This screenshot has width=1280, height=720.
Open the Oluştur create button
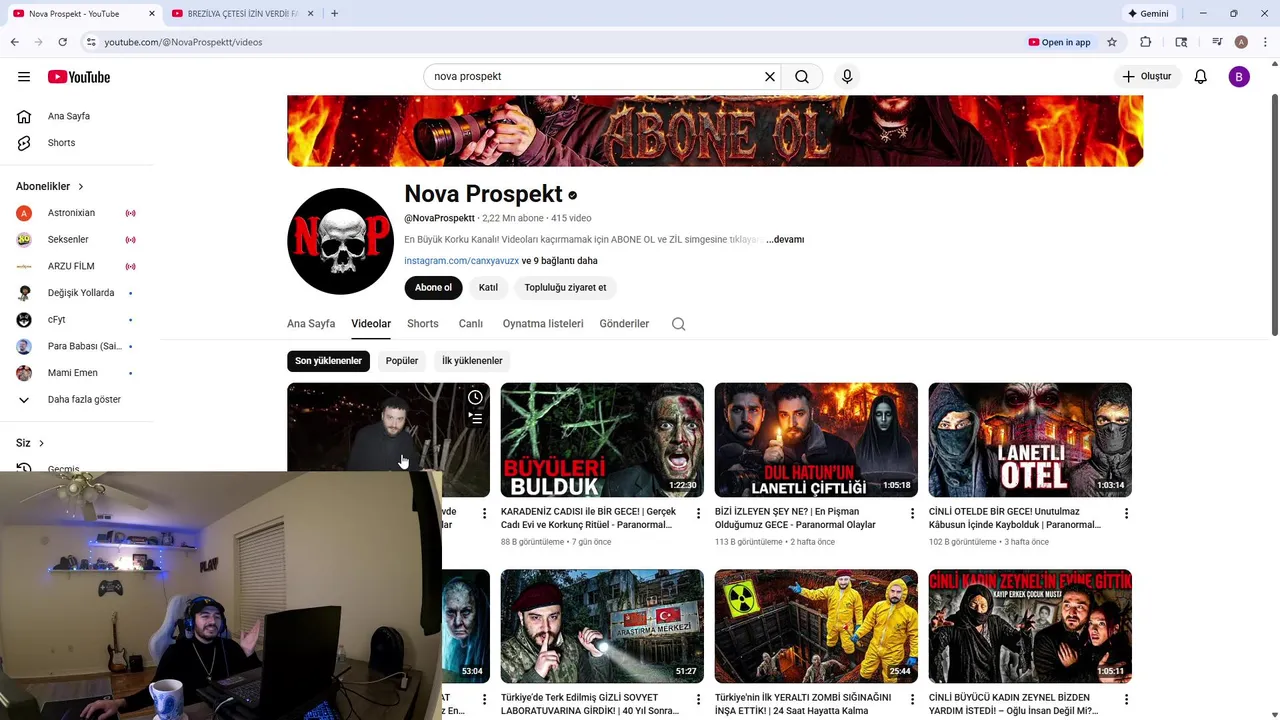pyautogui.click(x=1147, y=76)
